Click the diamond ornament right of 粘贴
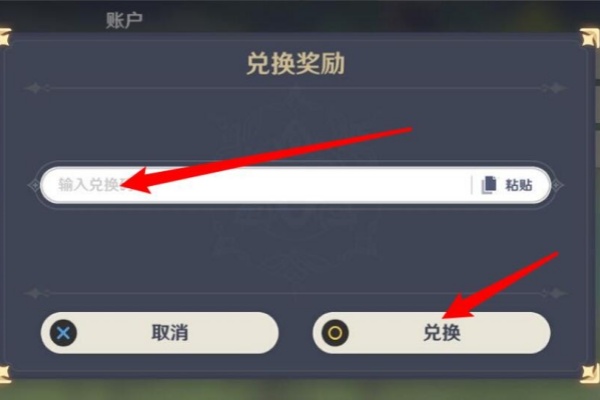Image resolution: width=600 pixels, height=400 pixels. [557, 185]
